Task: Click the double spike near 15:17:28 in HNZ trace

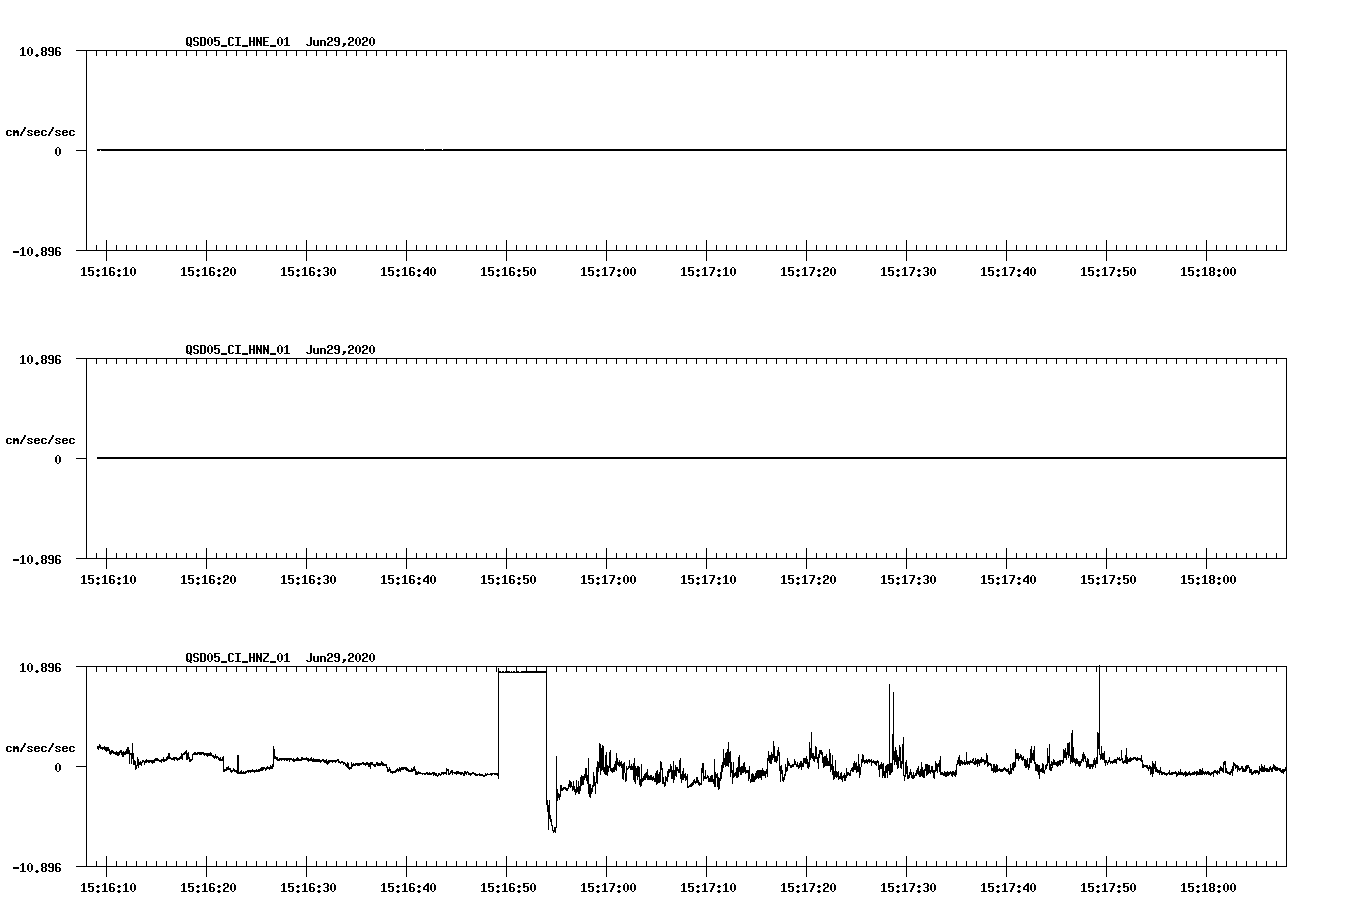Action: point(891,725)
